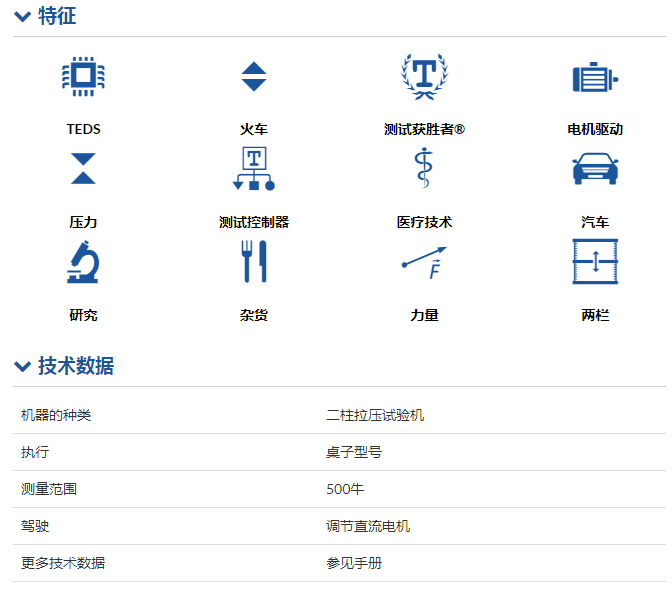Select the 汽车 car icon
This screenshot has height=616, width=672.
[595, 168]
